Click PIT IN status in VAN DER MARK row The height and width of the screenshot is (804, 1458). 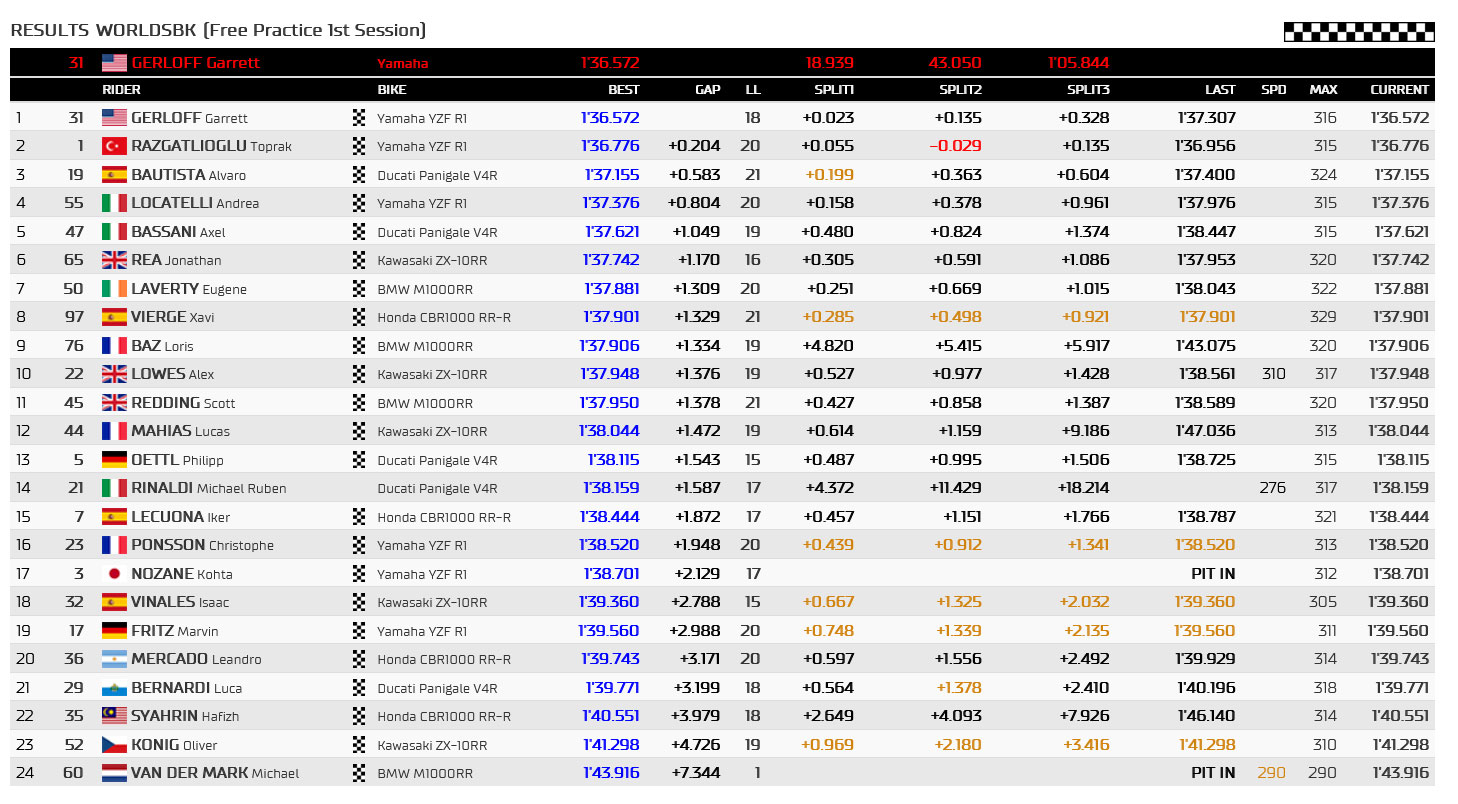click(1213, 773)
